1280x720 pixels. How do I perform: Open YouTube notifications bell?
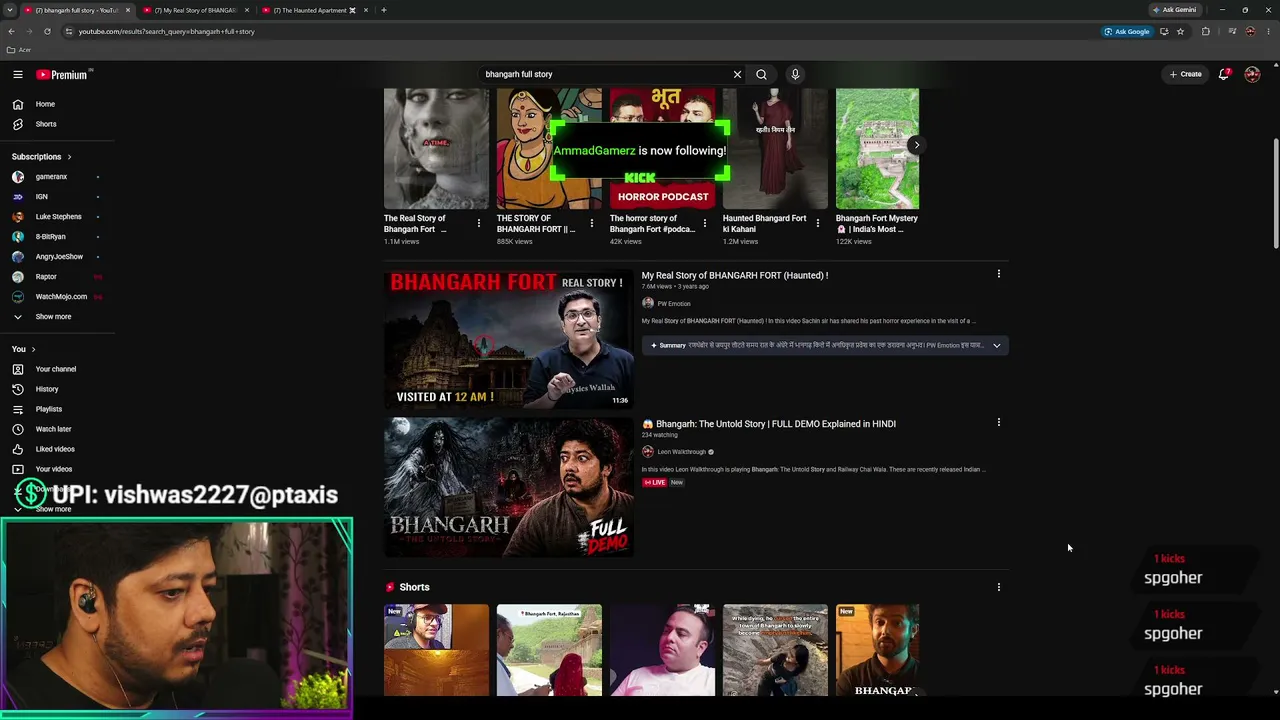coord(1224,74)
